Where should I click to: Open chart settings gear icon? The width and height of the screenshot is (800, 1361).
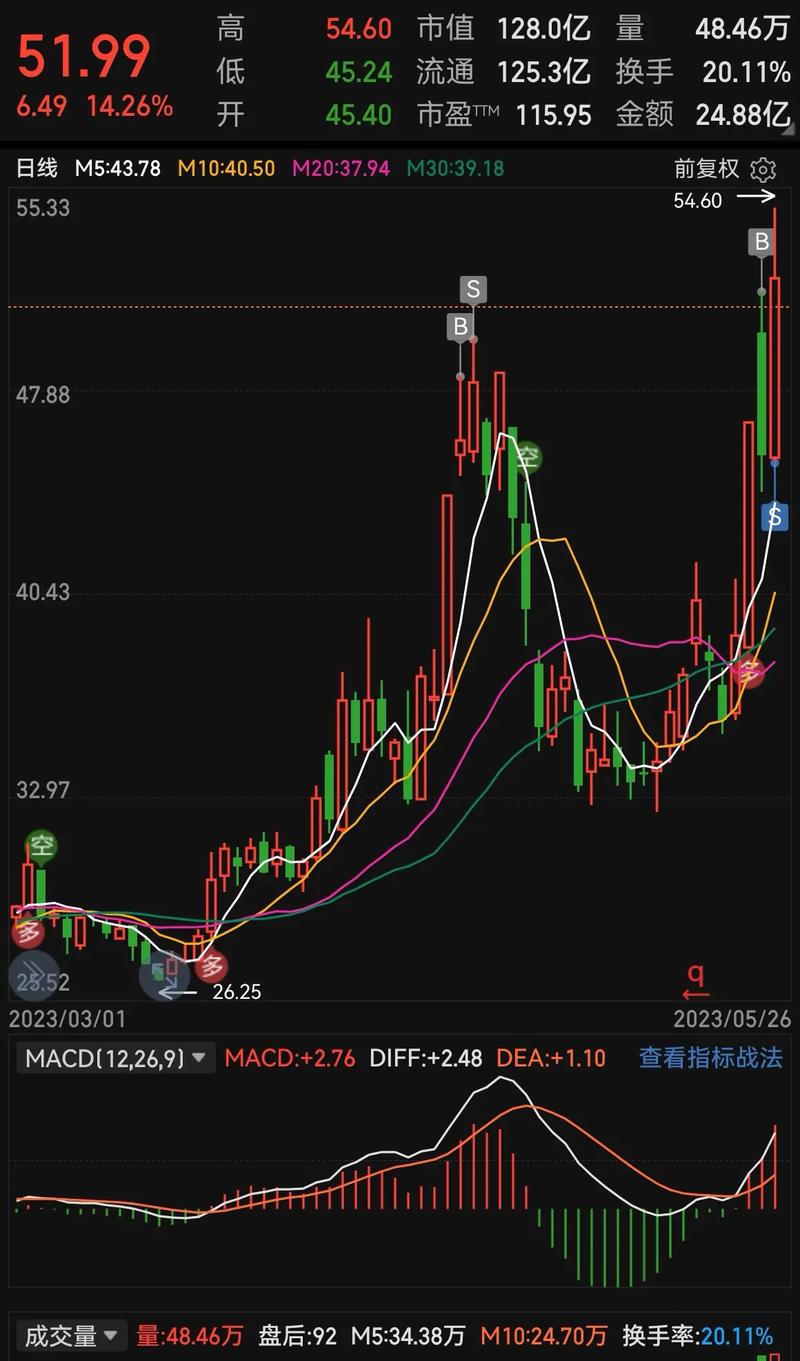tap(763, 168)
